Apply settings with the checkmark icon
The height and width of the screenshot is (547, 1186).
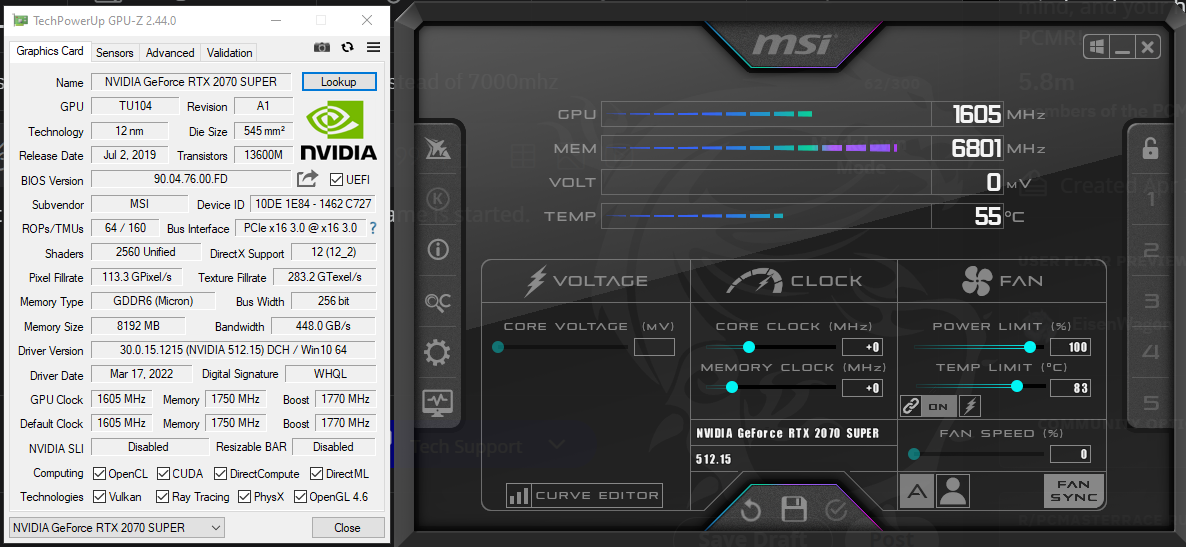(836, 511)
